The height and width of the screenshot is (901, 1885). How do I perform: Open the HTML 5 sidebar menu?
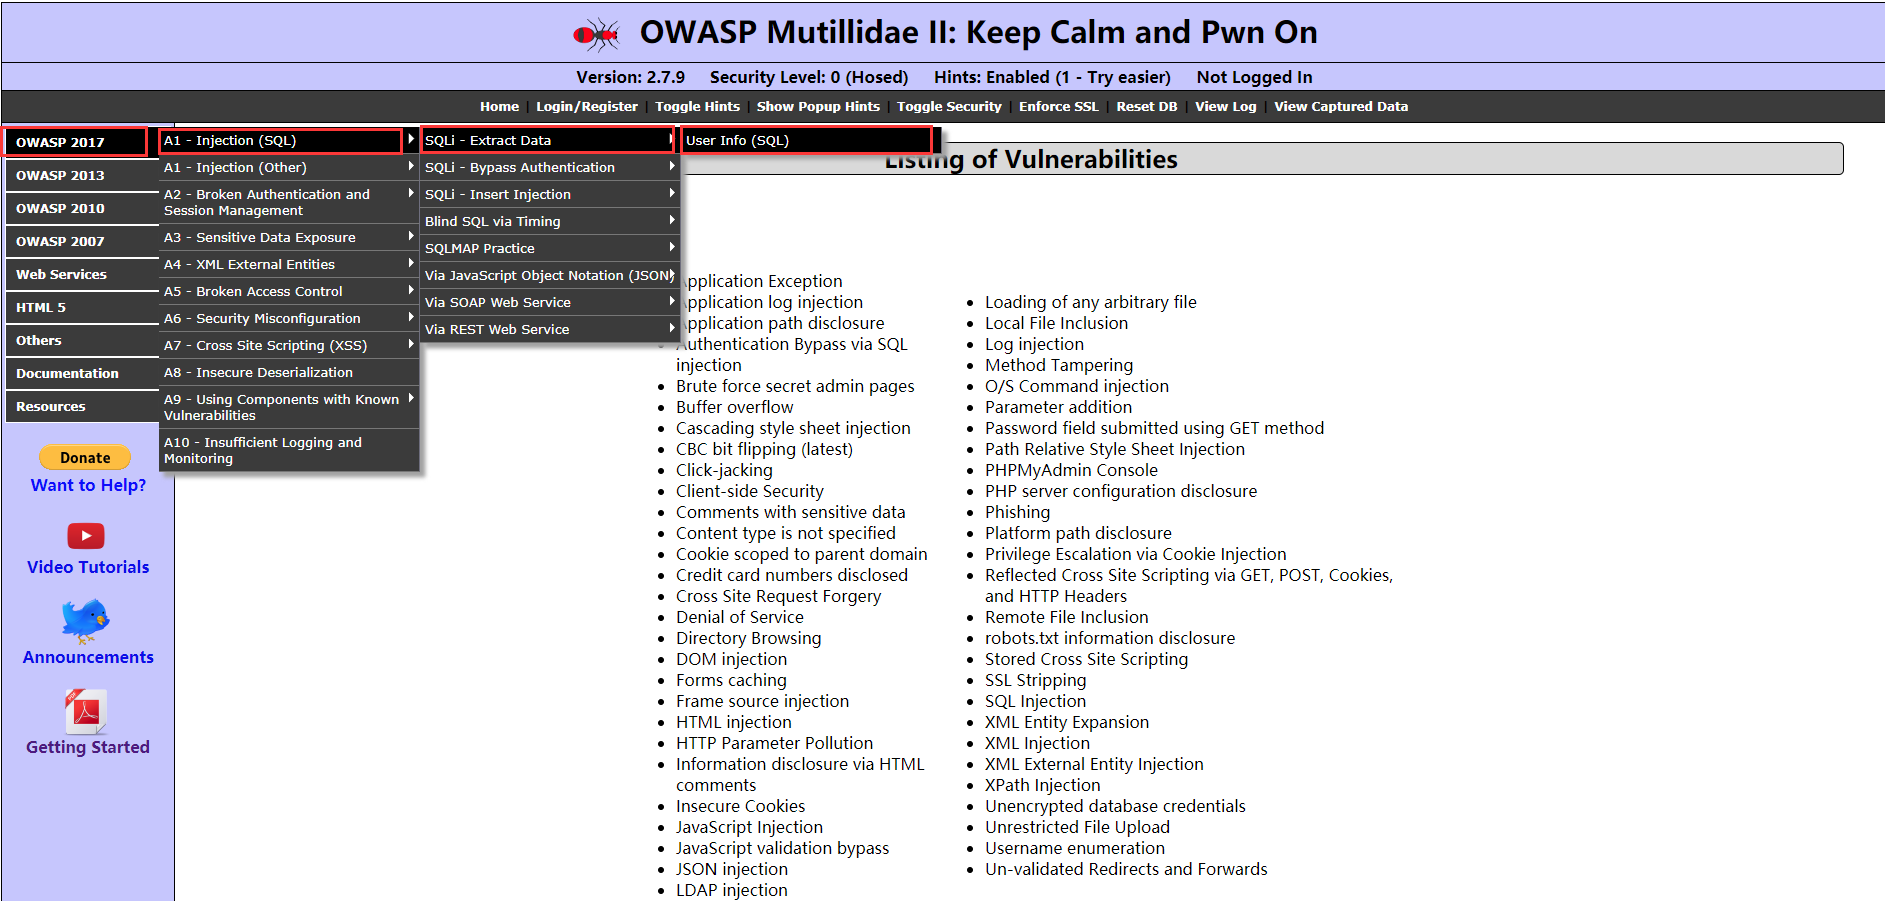coord(82,307)
